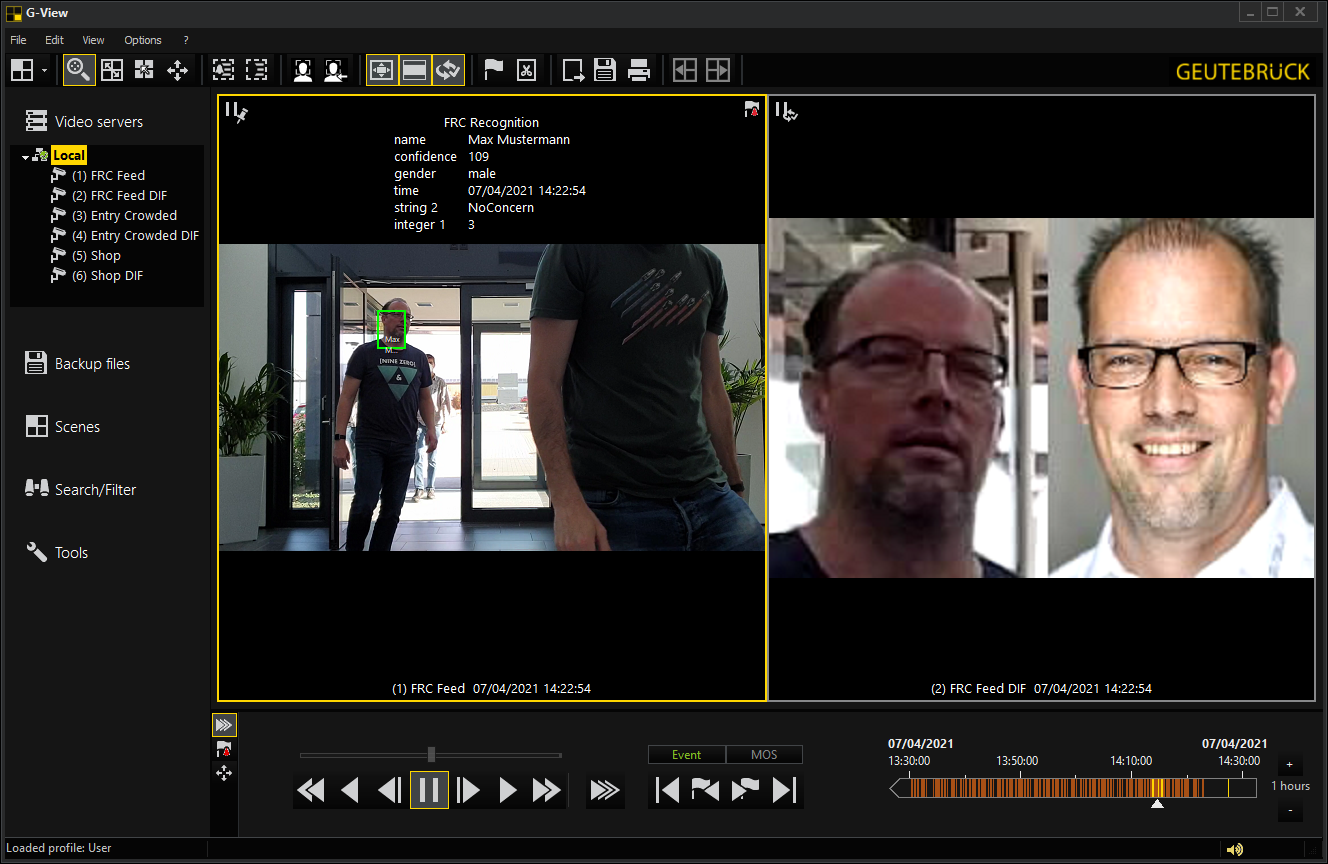Open the Options menu

point(143,40)
